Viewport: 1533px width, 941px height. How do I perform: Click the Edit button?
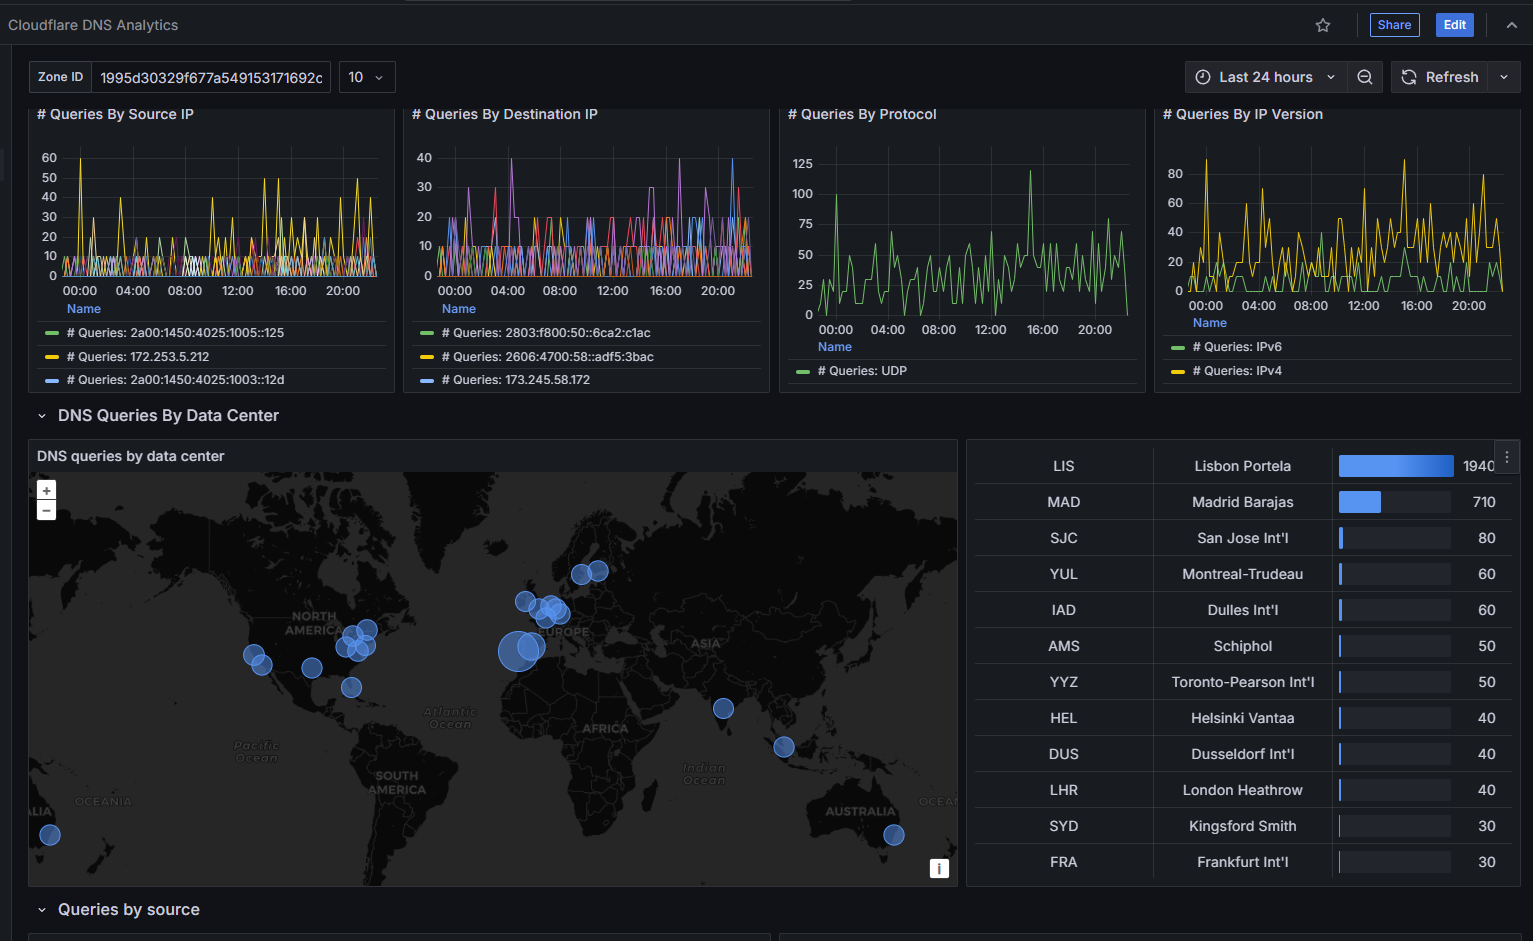(1454, 24)
